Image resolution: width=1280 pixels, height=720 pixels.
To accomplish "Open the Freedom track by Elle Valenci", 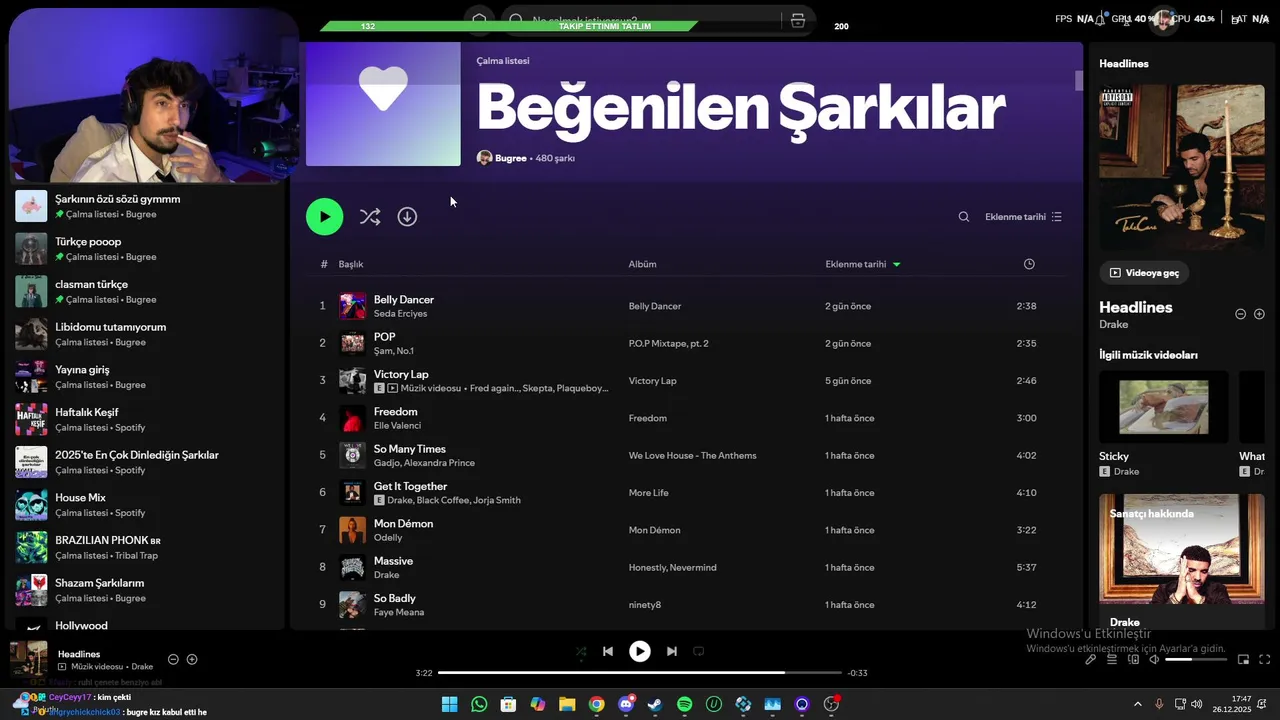I will click(396, 412).
